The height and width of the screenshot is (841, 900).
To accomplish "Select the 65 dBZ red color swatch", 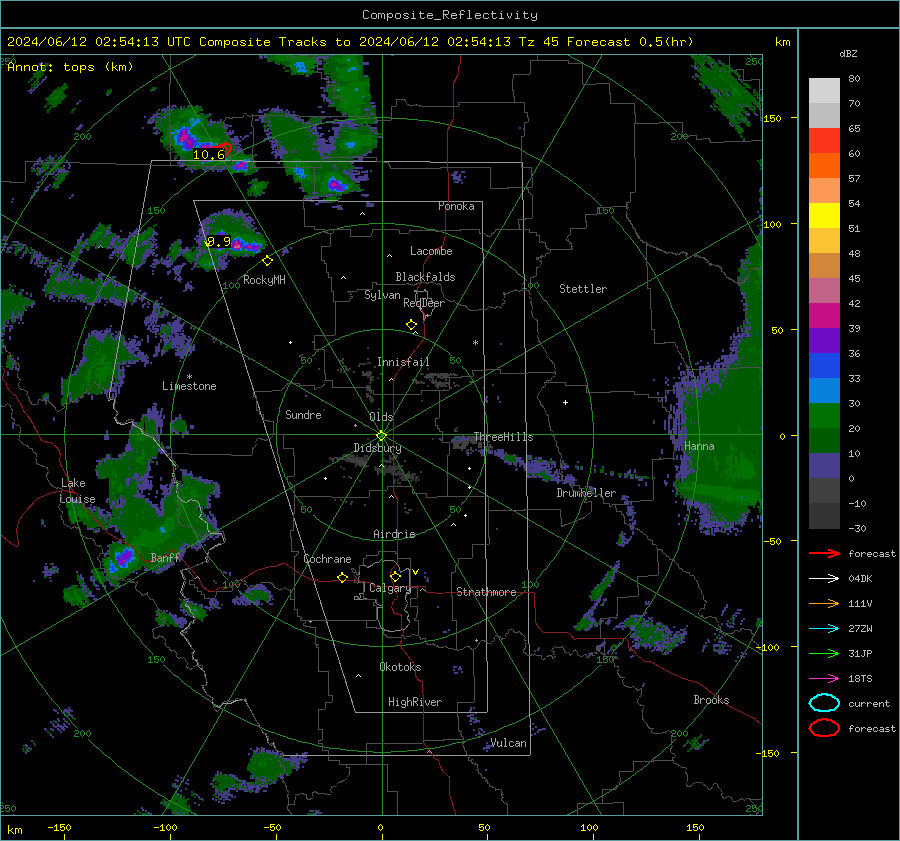I will tap(824, 141).
